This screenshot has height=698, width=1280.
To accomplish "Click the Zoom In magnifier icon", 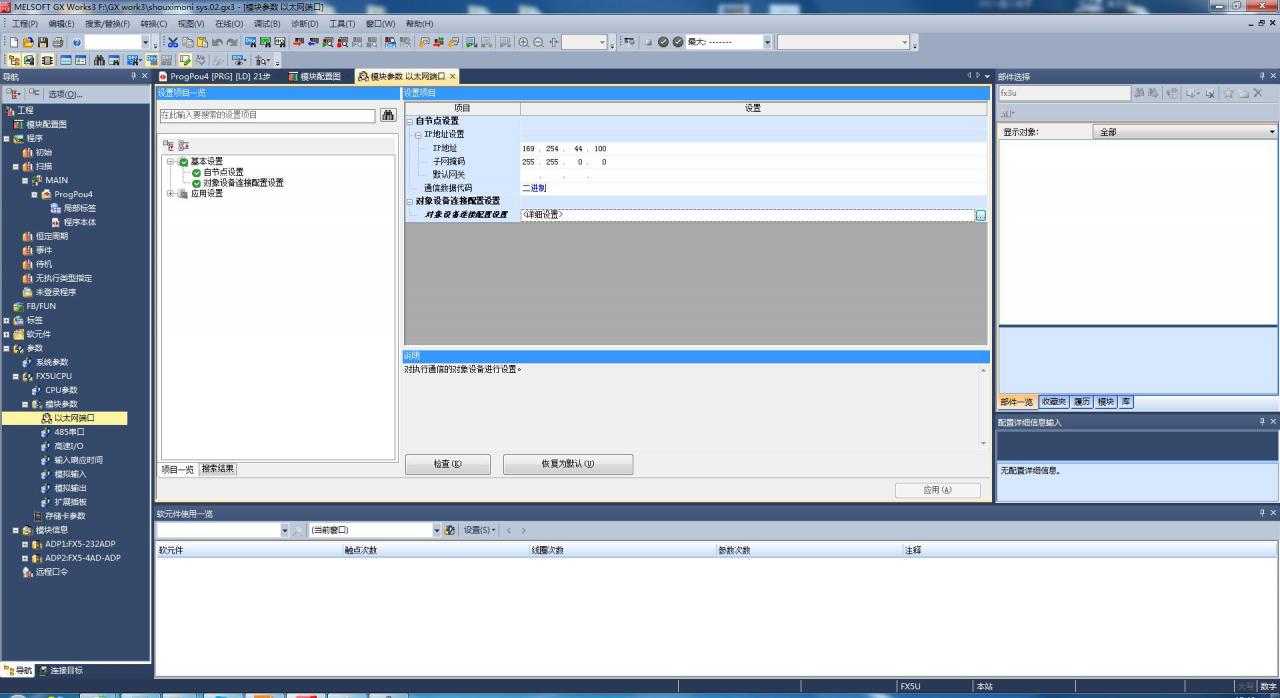I will point(524,42).
